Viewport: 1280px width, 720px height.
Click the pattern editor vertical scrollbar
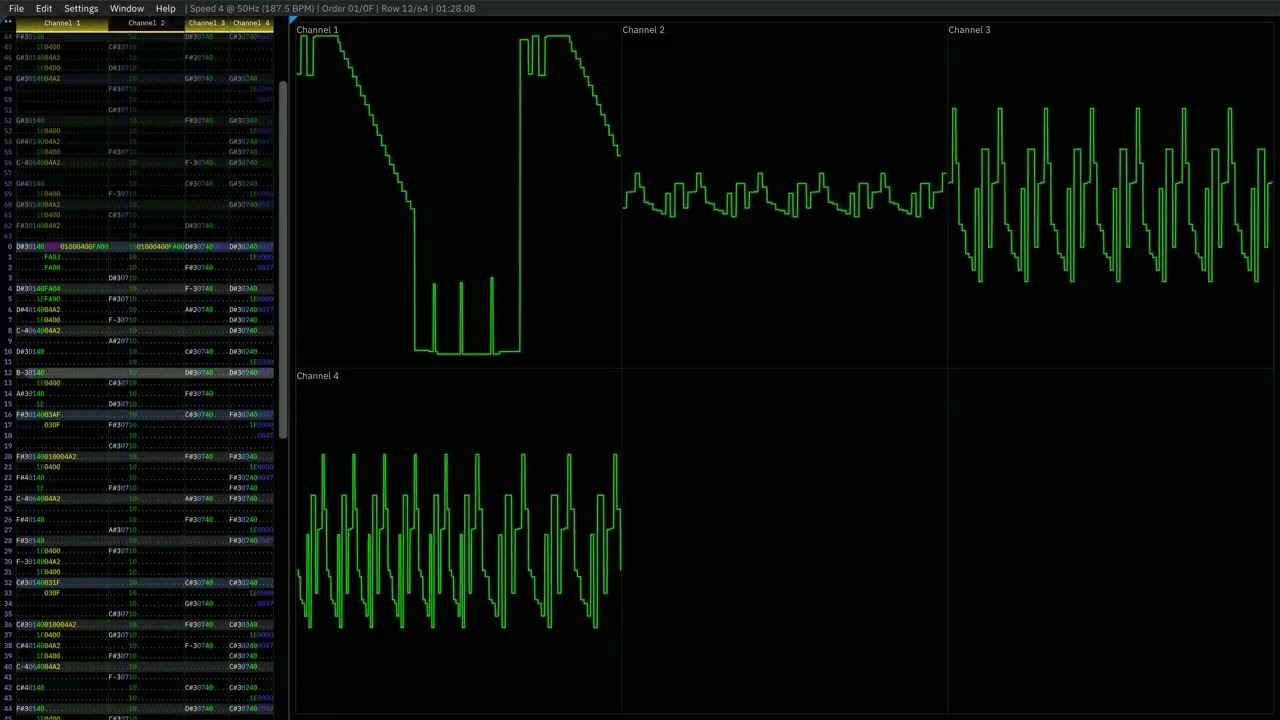point(283,260)
